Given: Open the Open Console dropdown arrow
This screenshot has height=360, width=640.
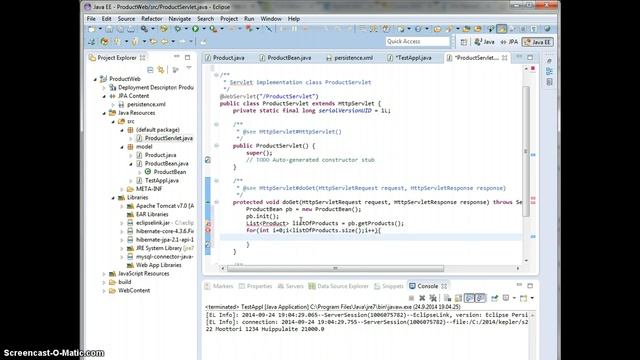Looking at the screenshot, I should click(532, 298).
